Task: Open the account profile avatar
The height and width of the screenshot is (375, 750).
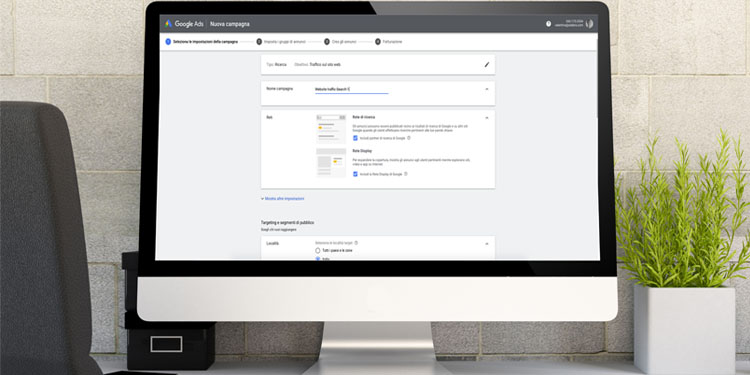Action: [x=589, y=24]
